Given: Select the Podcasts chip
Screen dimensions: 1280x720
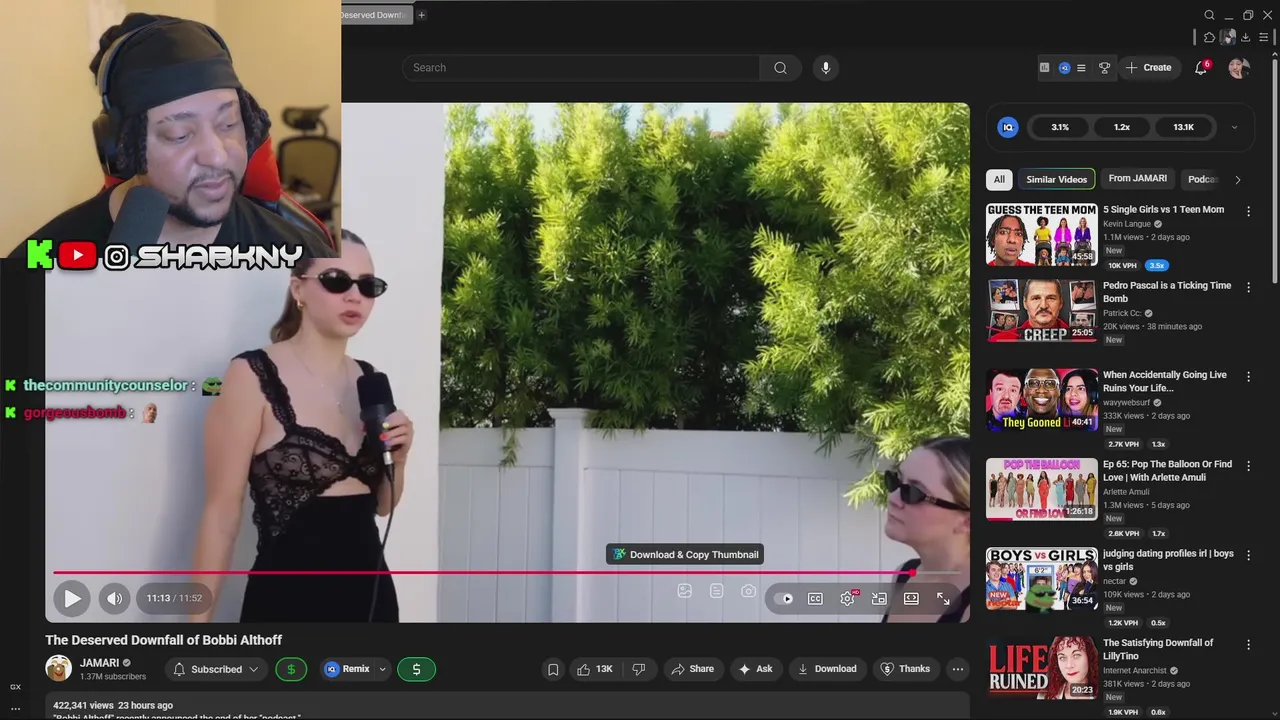Looking at the screenshot, I should tap(1202, 179).
